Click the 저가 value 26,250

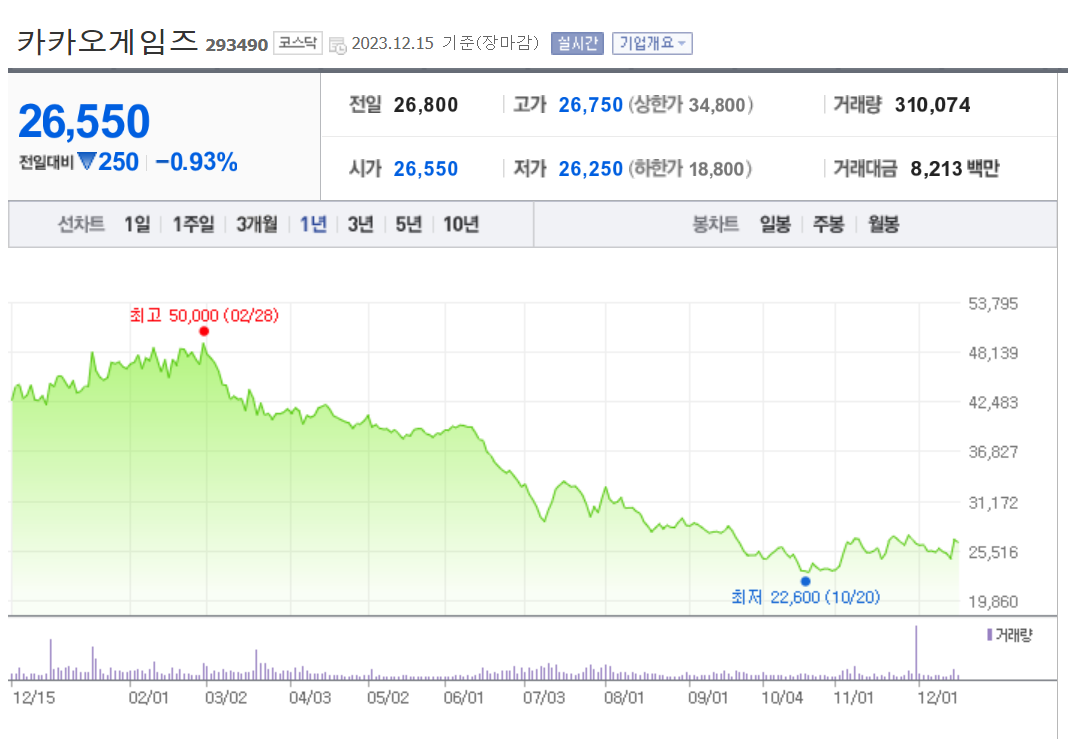[x=591, y=169]
